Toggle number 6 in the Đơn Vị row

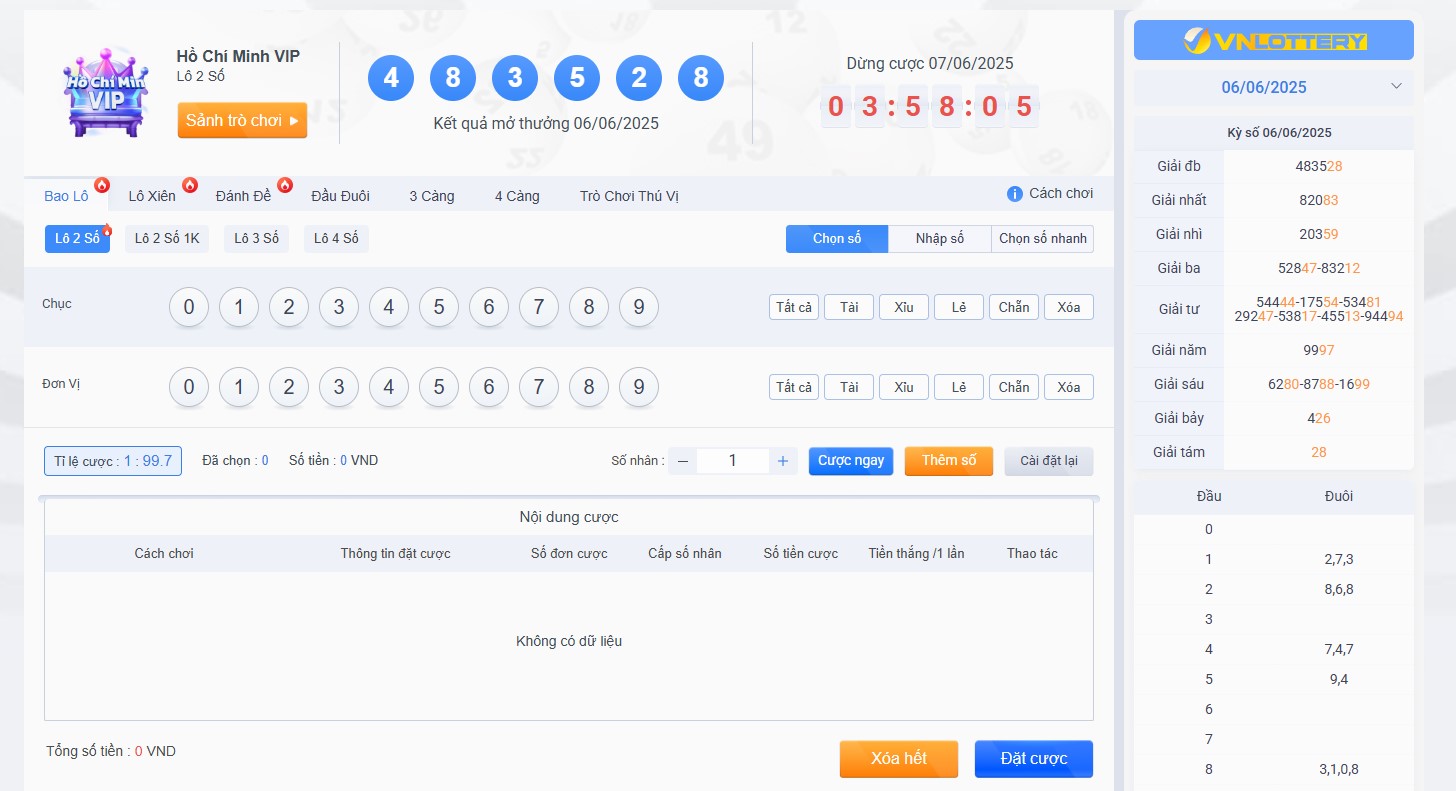coord(489,387)
